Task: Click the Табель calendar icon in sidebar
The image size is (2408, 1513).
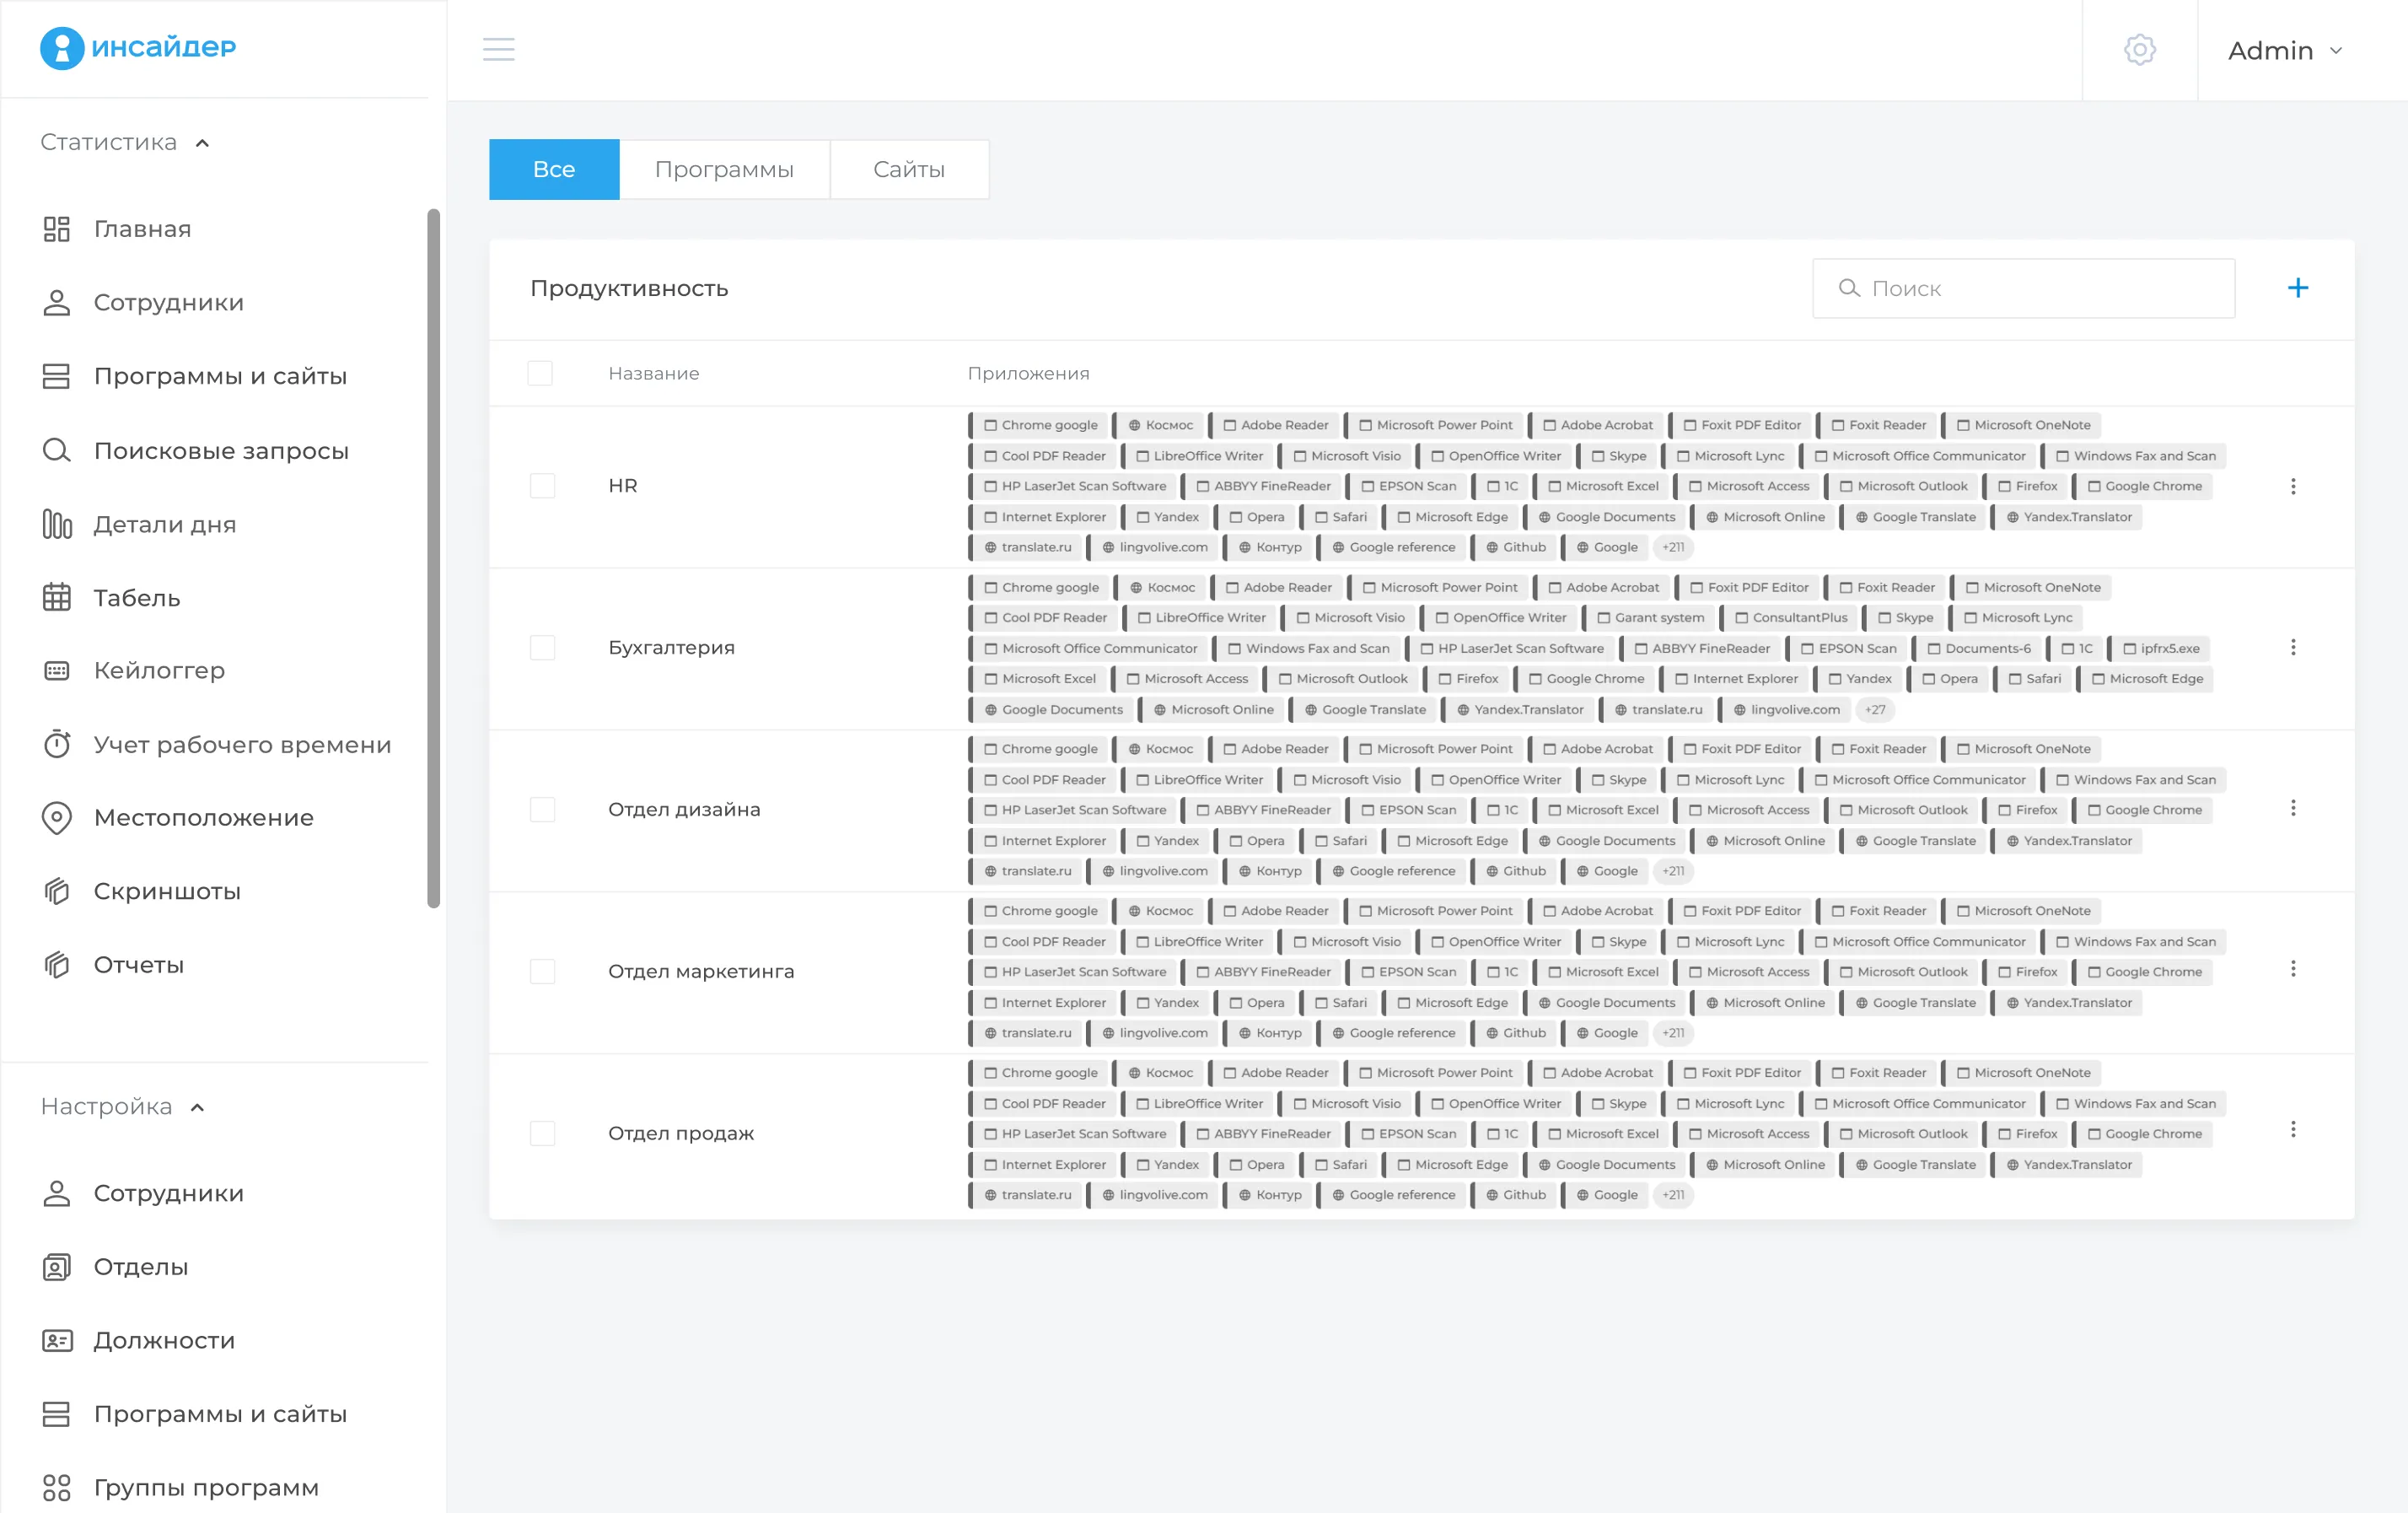Action: (57, 597)
